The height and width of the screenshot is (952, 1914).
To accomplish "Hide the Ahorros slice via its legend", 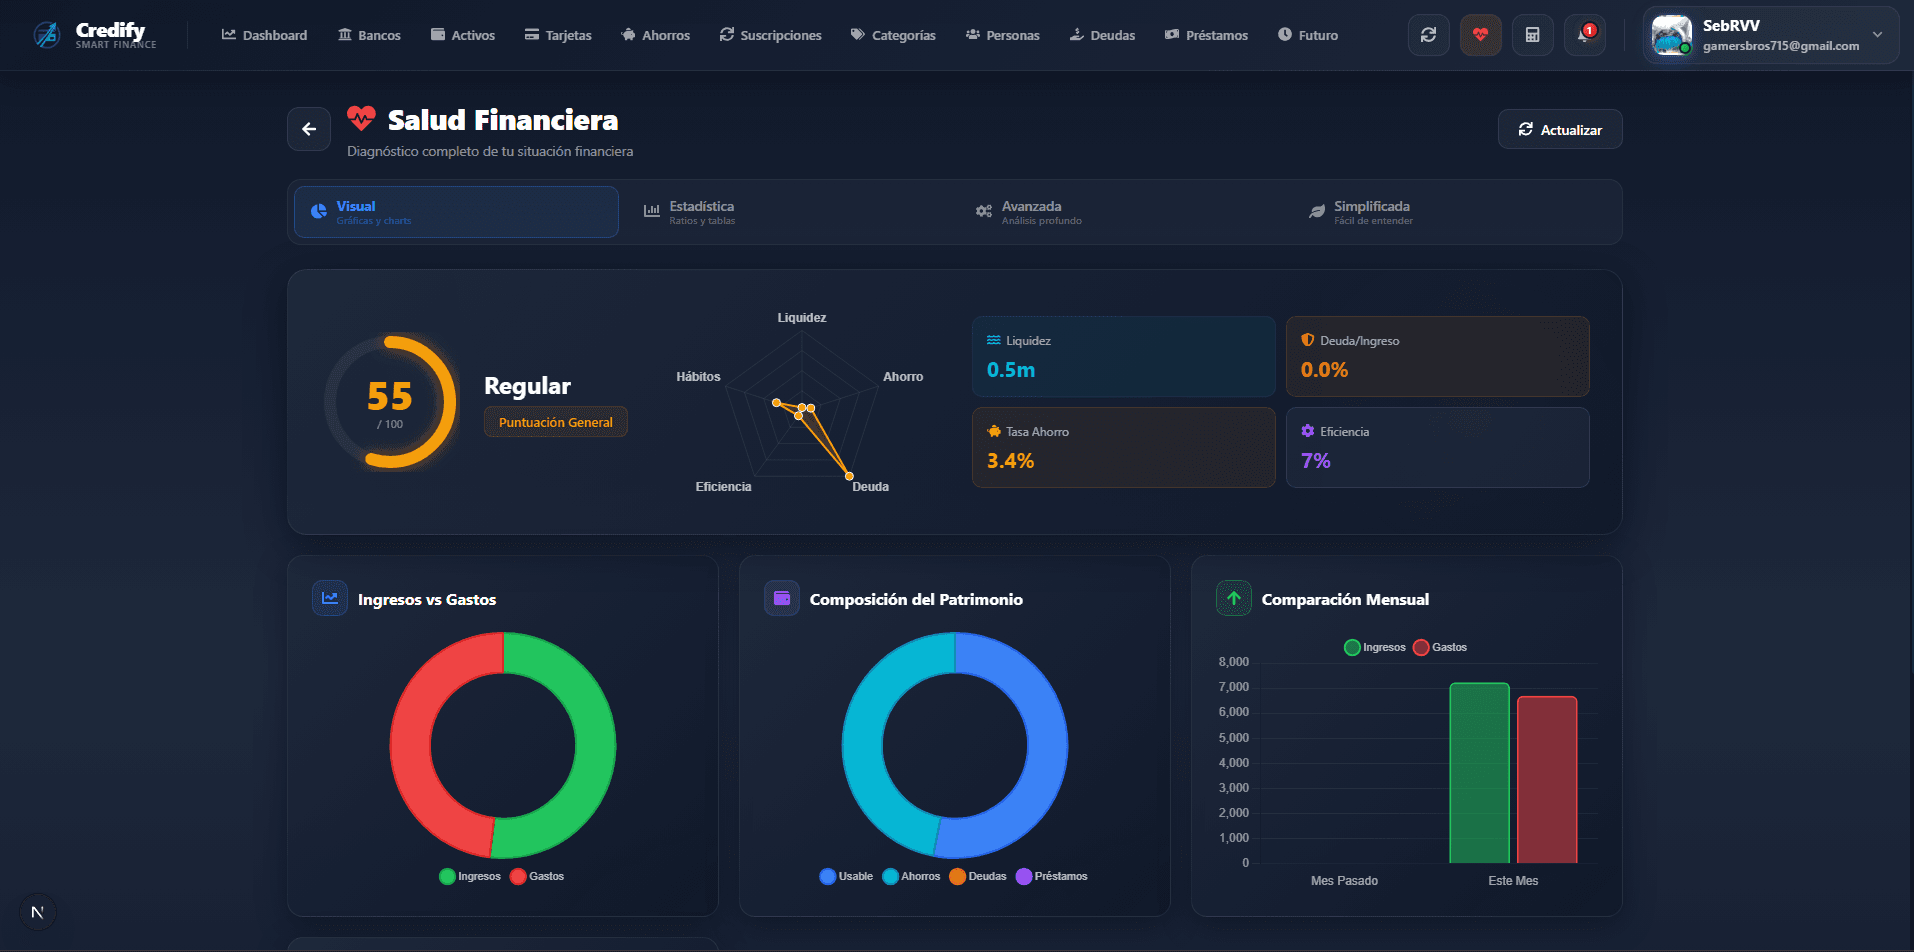I will pyautogui.click(x=910, y=876).
